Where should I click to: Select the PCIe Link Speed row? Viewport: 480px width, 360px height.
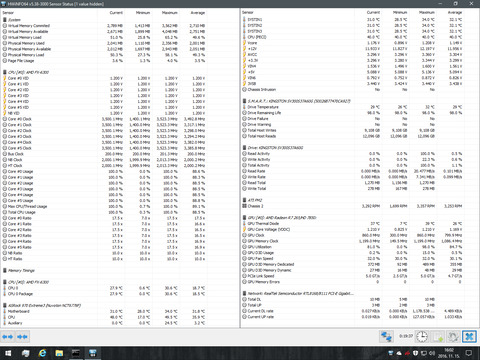[x=353, y=276]
